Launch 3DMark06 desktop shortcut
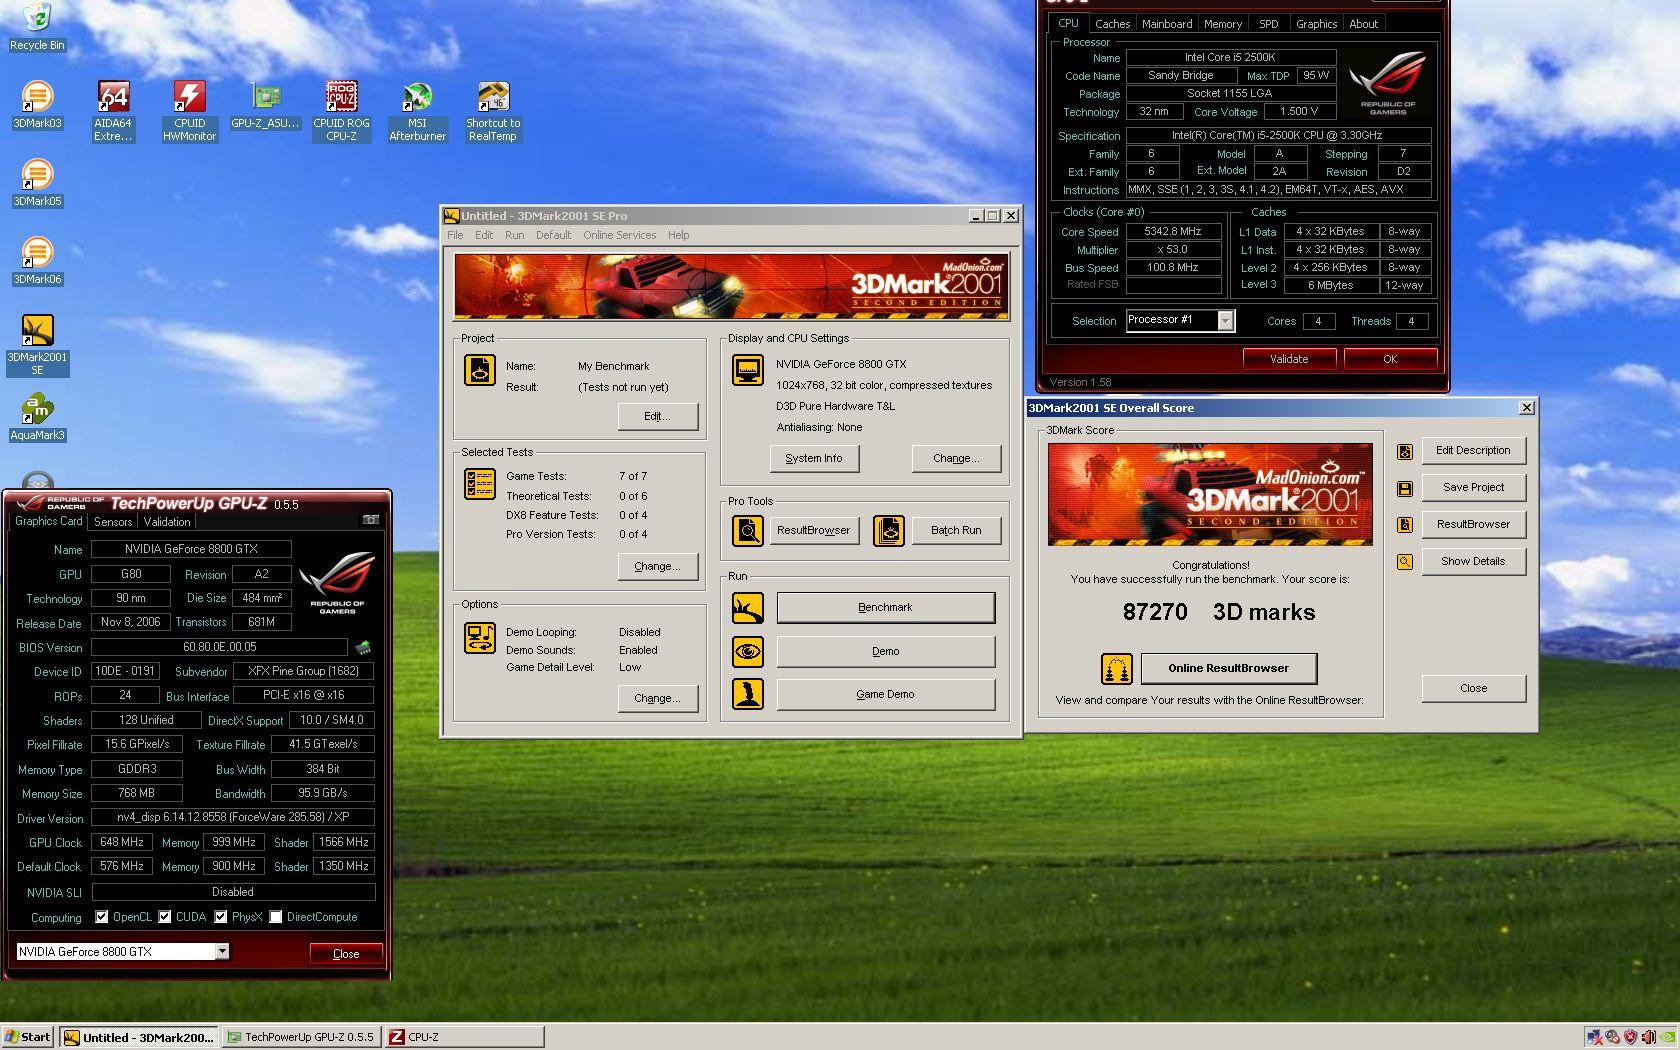This screenshot has height=1050, width=1680. [x=37, y=261]
